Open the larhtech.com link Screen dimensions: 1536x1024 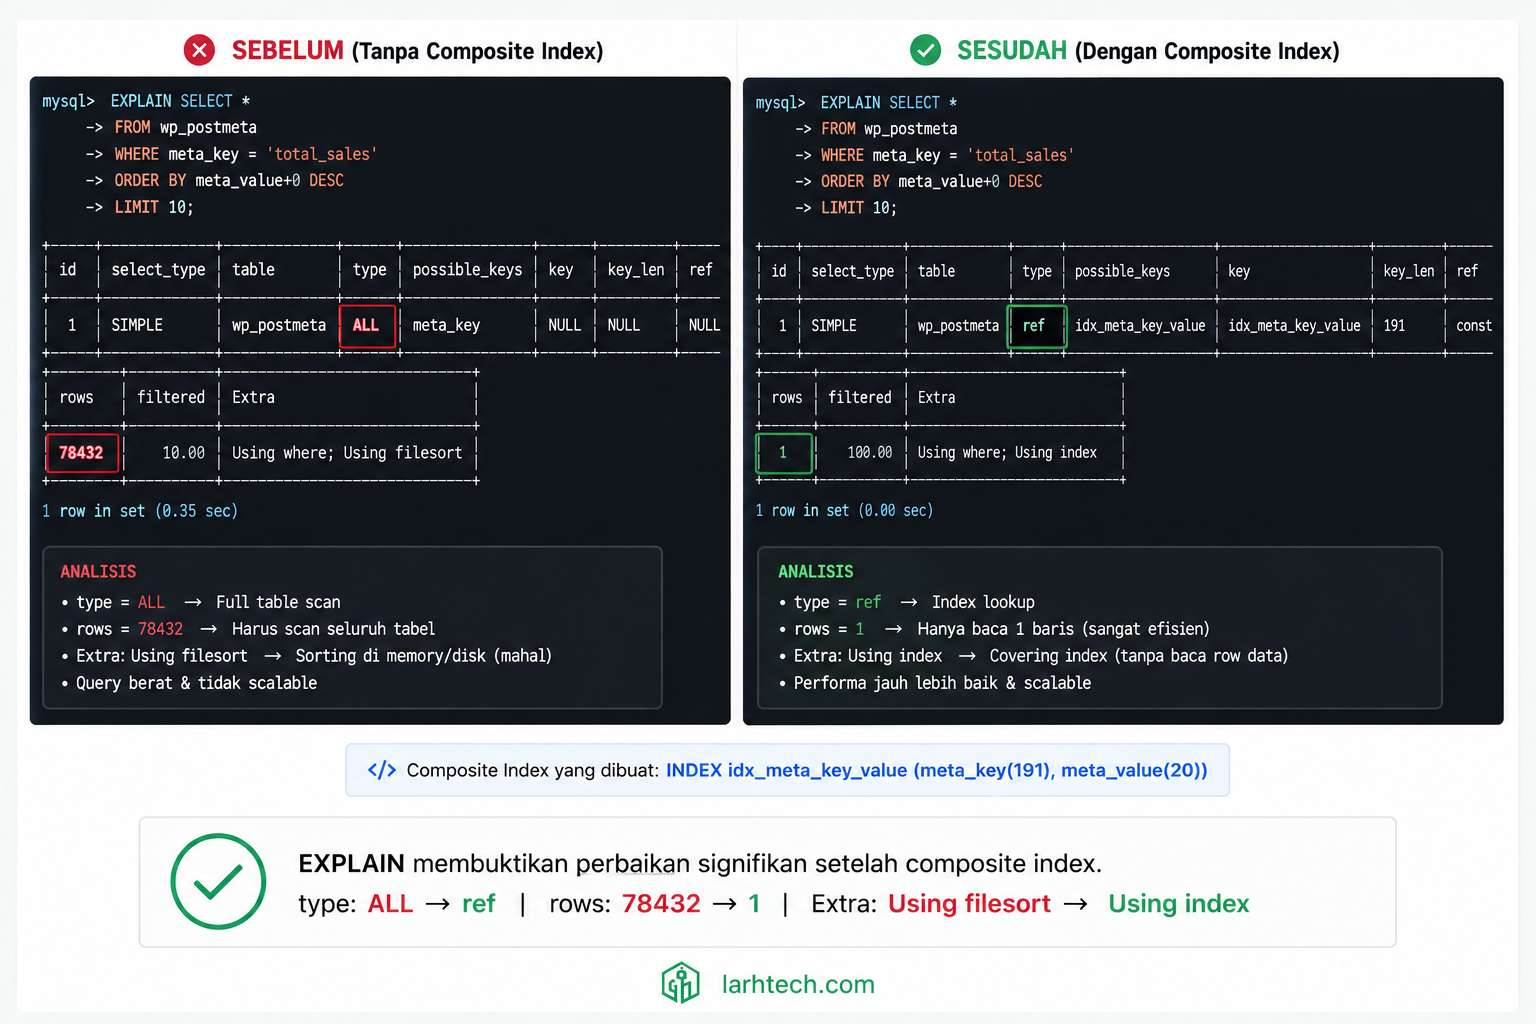click(x=798, y=984)
